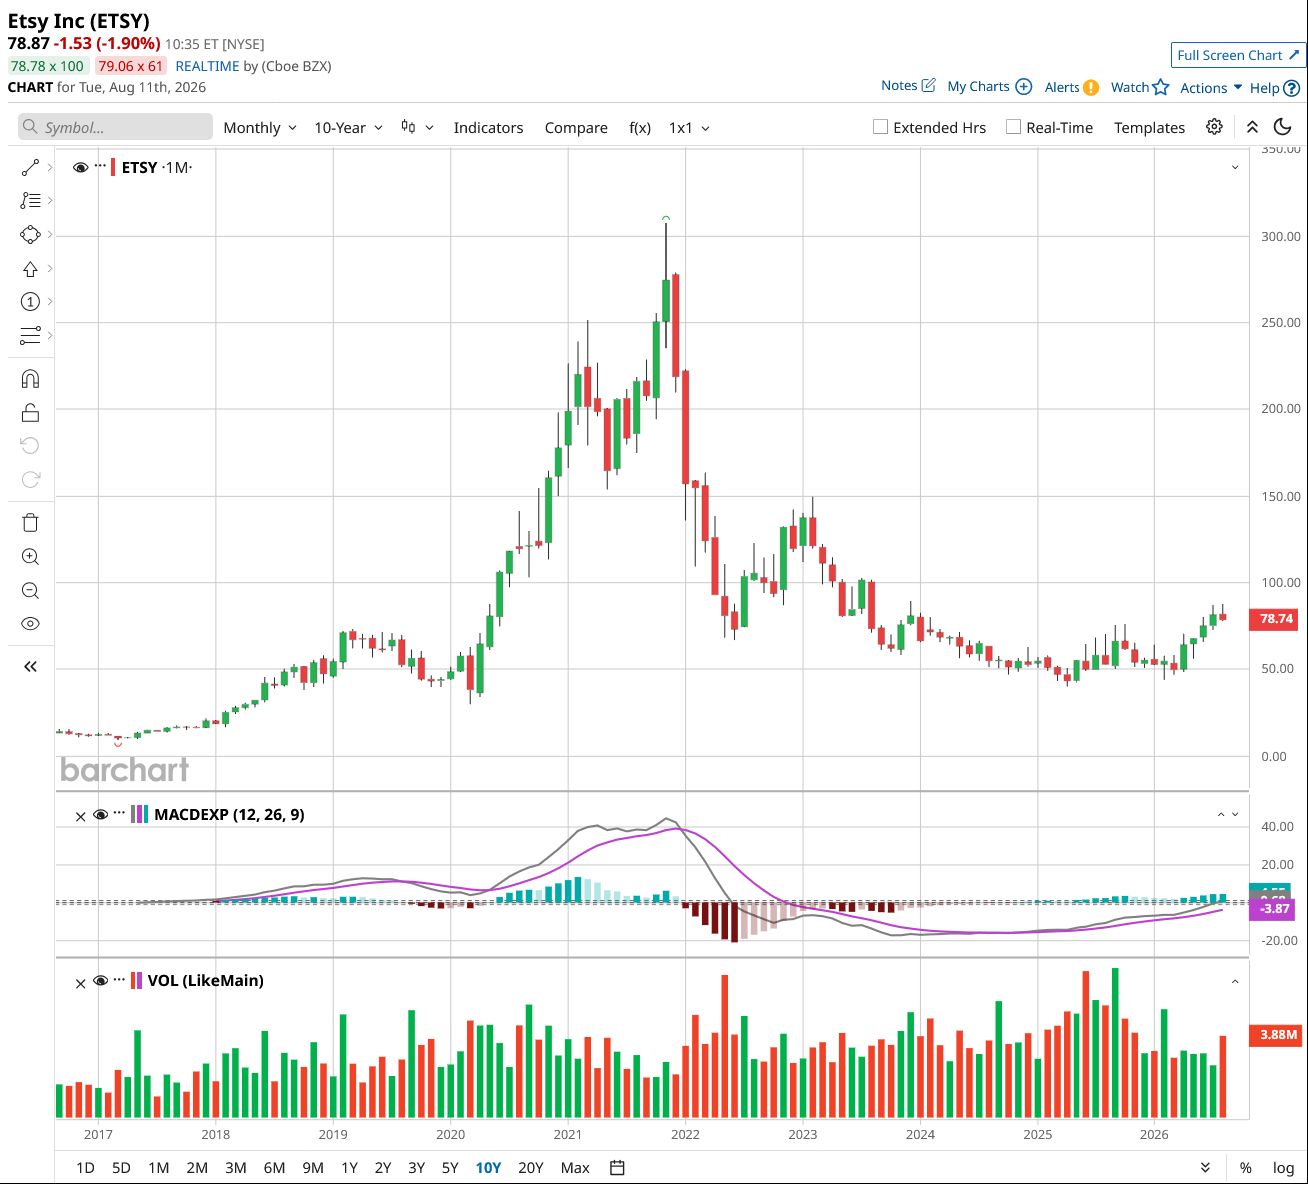Select the 6M time range
Viewport: 1308px width, 1184px height.
pyautogui.click(x=274, y=1167)
